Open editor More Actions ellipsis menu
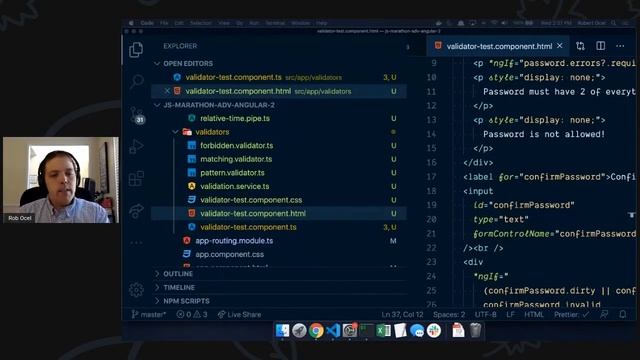The height and width of the screenshot is (360, 640). tap(620, 46)
